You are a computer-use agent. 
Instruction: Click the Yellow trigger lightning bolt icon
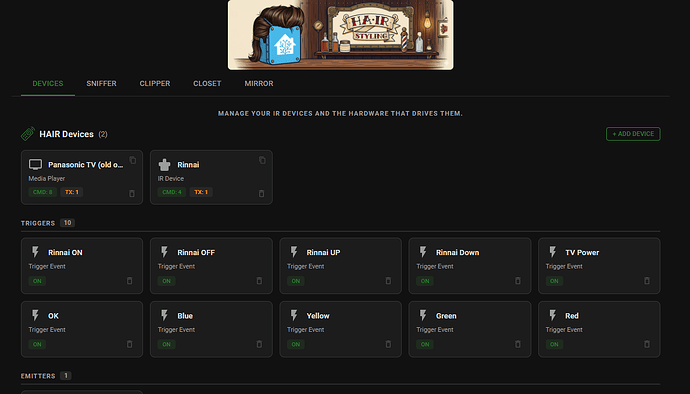pyautogui.click(x=294, y=315)
